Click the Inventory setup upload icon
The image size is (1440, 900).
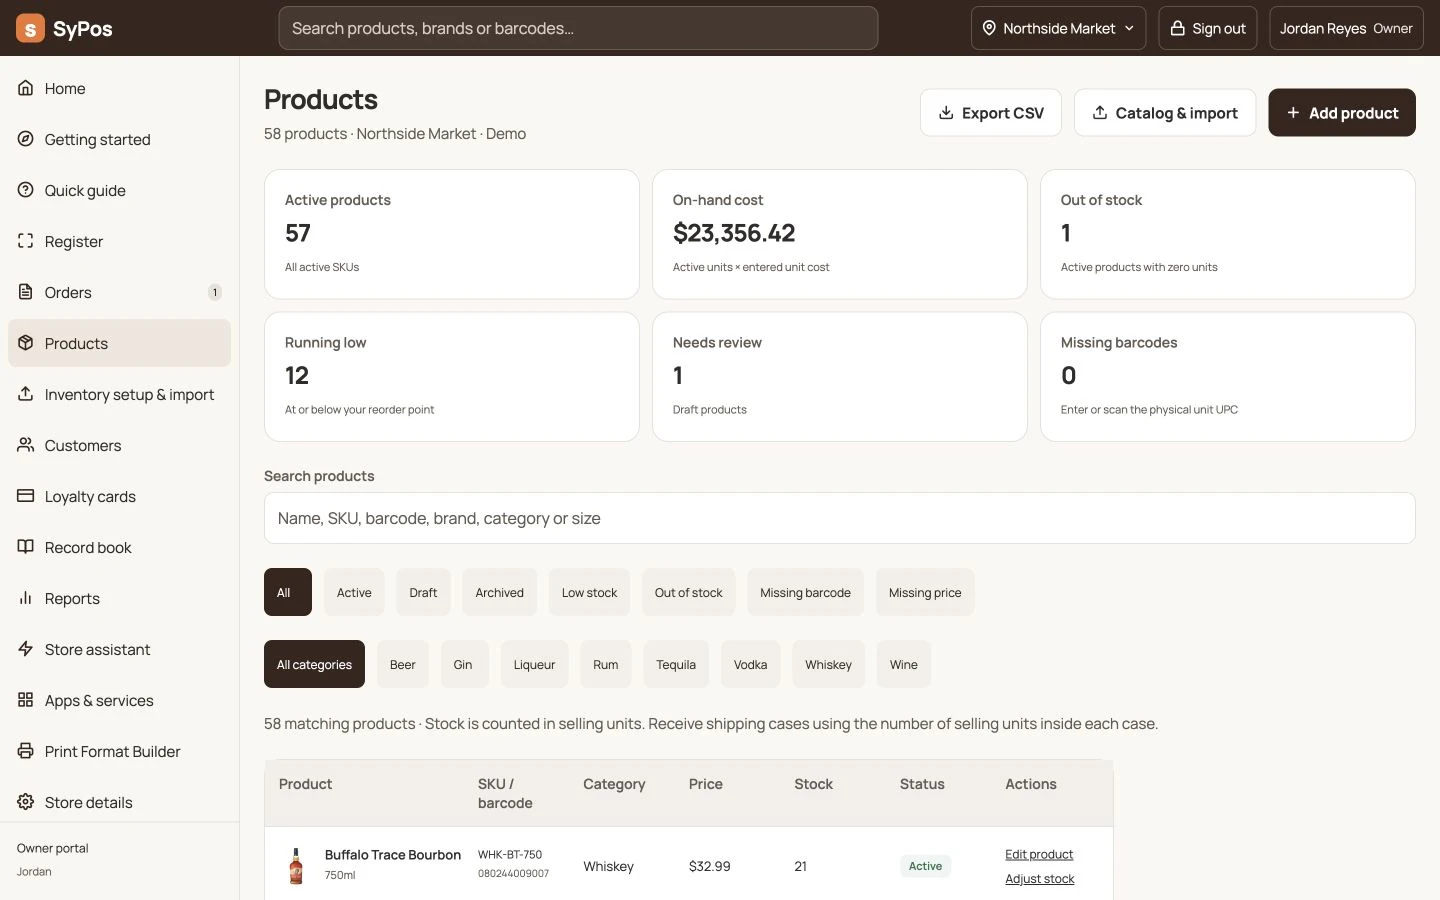pyautogui.click(x=26, y=394)
